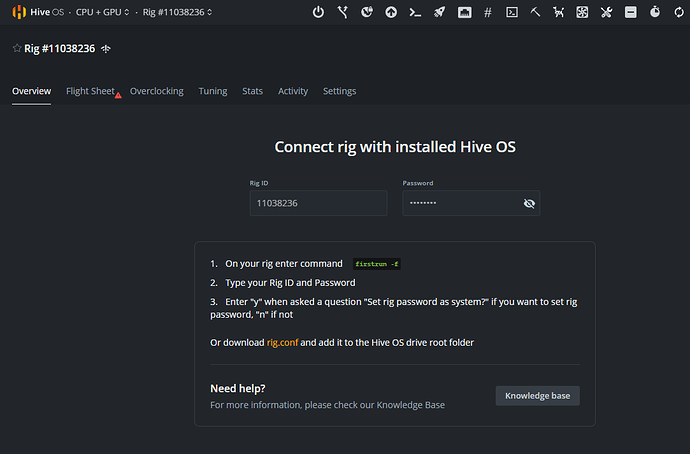The height and width of the screenshot is (454, 690).
Task: Open the Overclocking tab
Action: [157, 91]
